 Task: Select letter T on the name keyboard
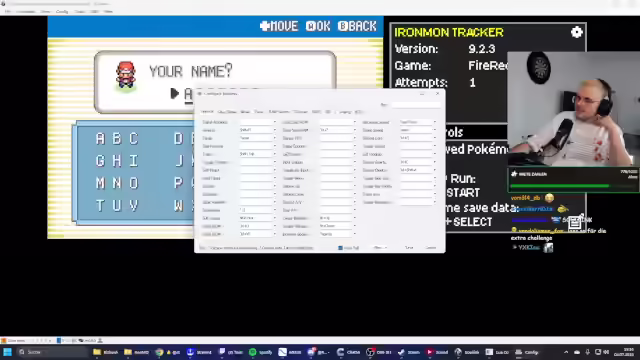pos(100,205)
